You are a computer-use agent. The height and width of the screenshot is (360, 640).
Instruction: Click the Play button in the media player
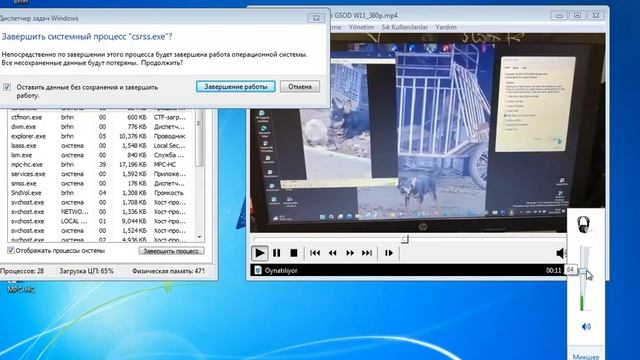point(259,253)
